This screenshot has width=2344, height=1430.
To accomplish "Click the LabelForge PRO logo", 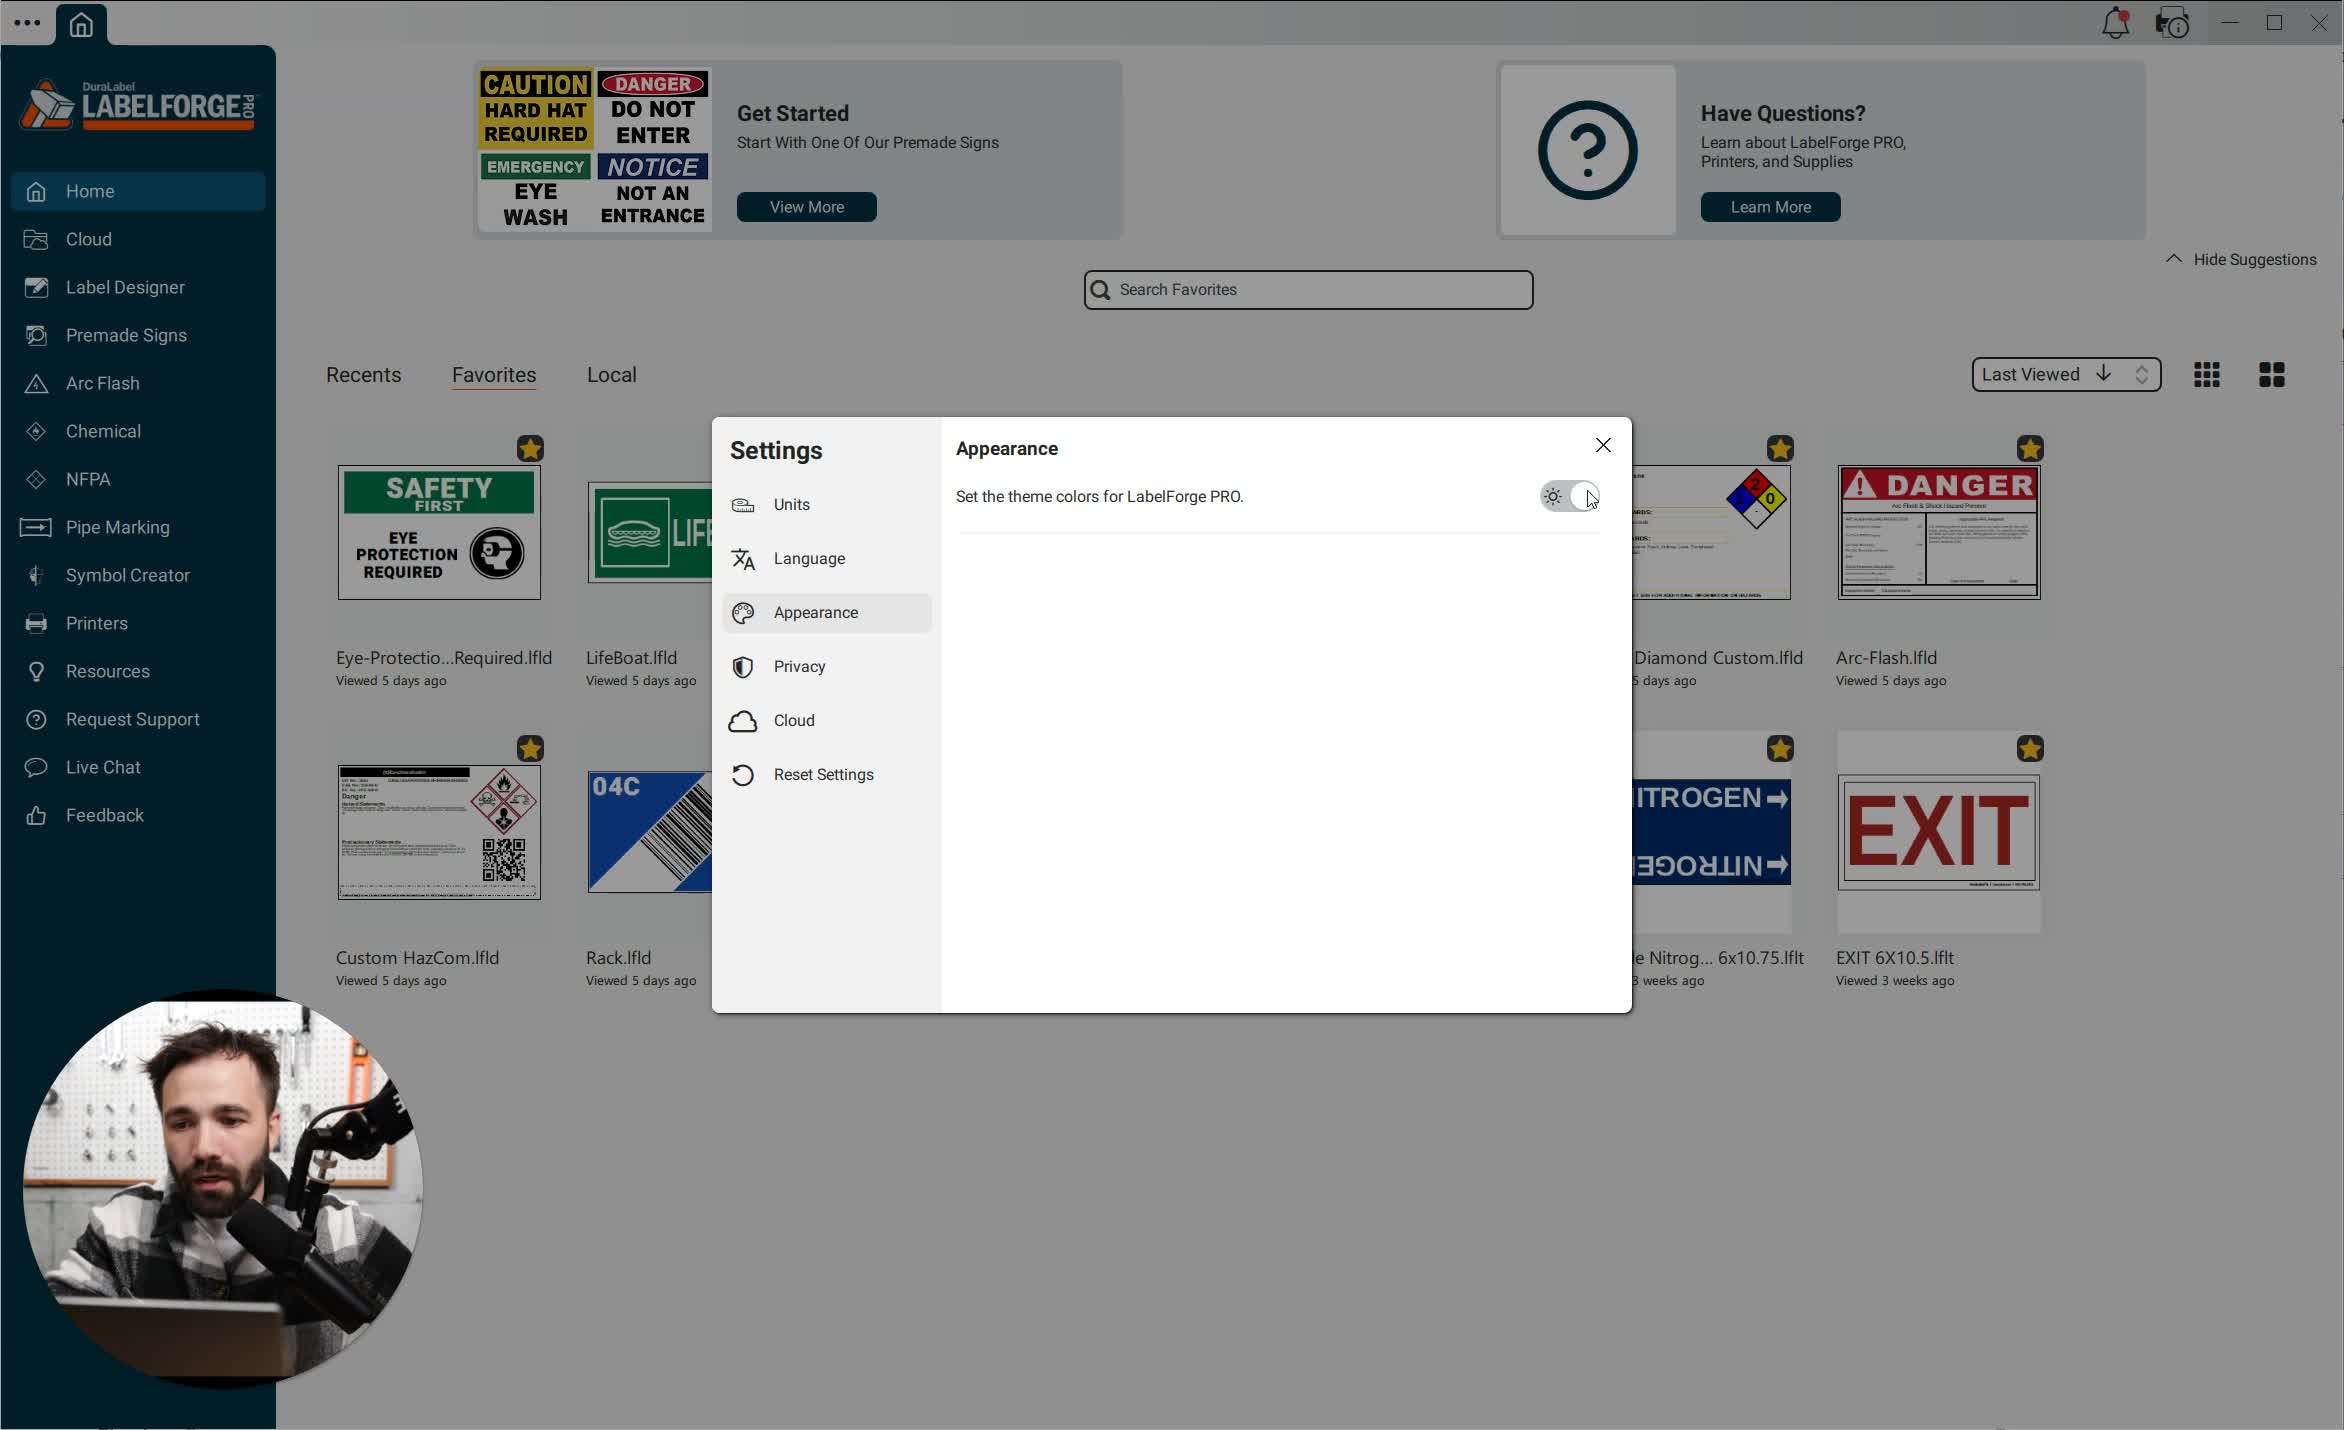I will pos(138,105).
